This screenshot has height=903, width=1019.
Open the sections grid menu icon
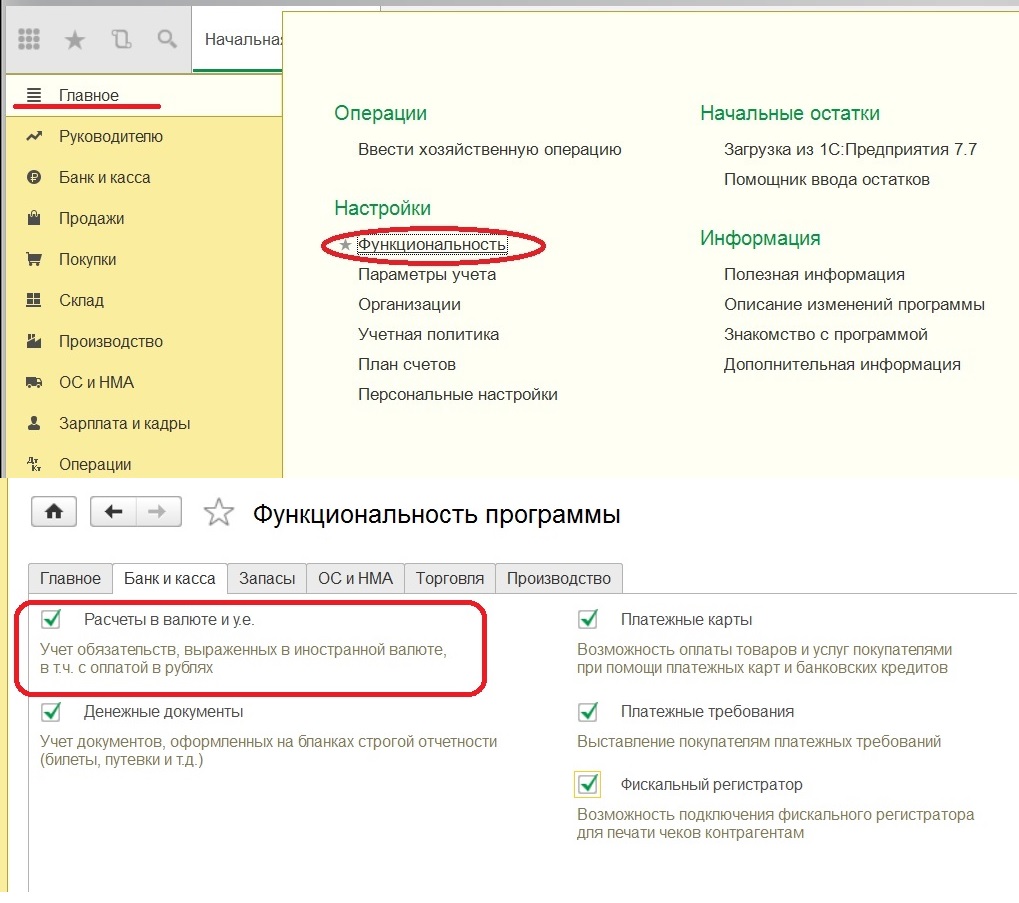(29, 40)
